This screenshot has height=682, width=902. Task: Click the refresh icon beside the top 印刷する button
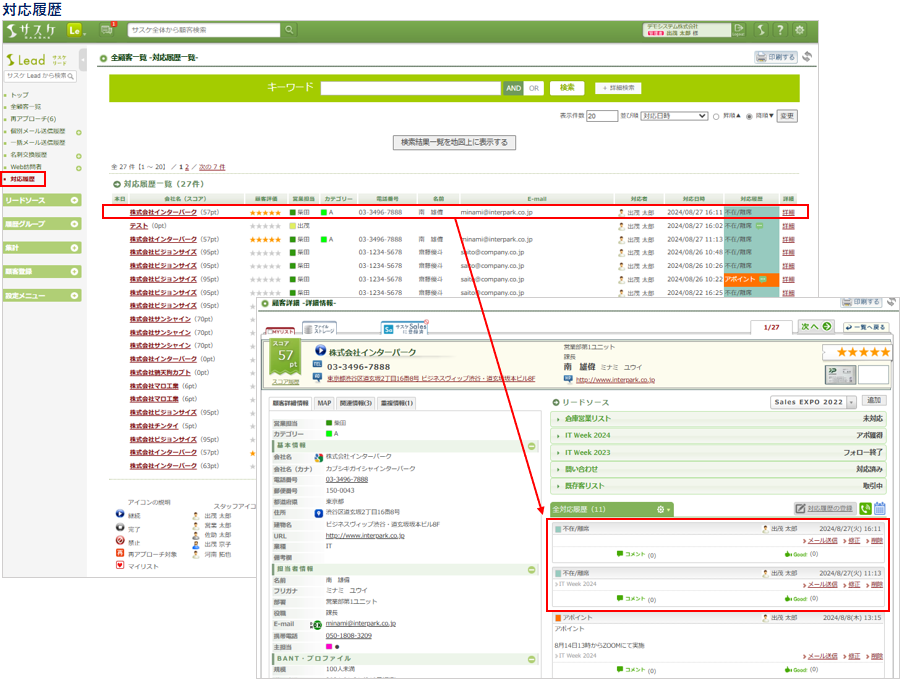(x=808, y=56)
